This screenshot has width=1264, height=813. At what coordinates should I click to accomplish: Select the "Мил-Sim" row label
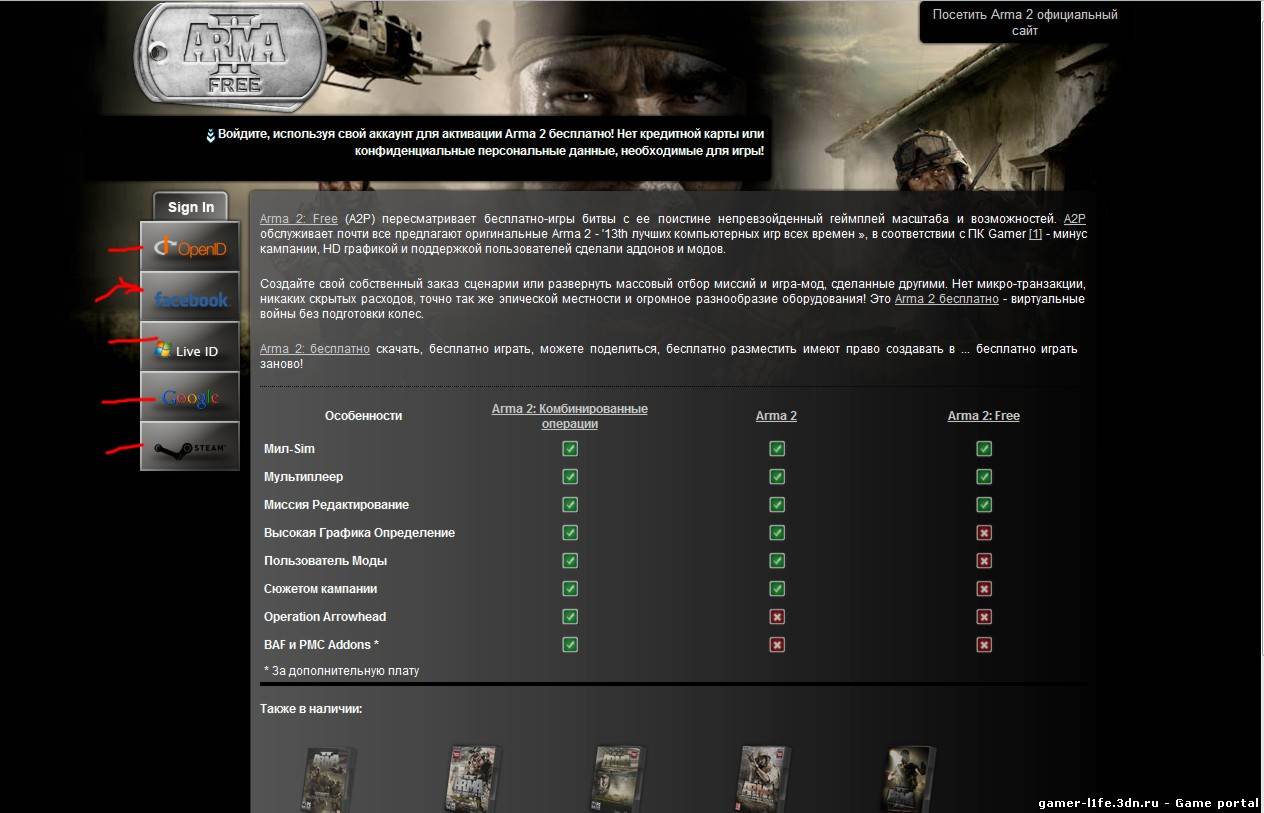coord(289,449)
